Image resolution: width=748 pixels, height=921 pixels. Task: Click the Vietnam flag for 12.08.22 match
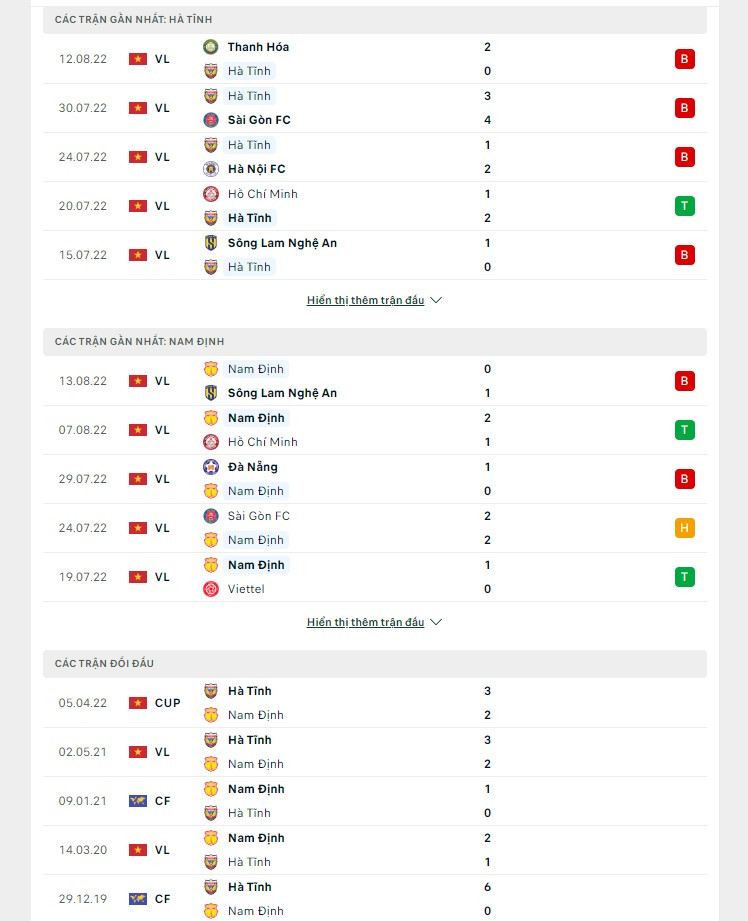pos(138,59)
